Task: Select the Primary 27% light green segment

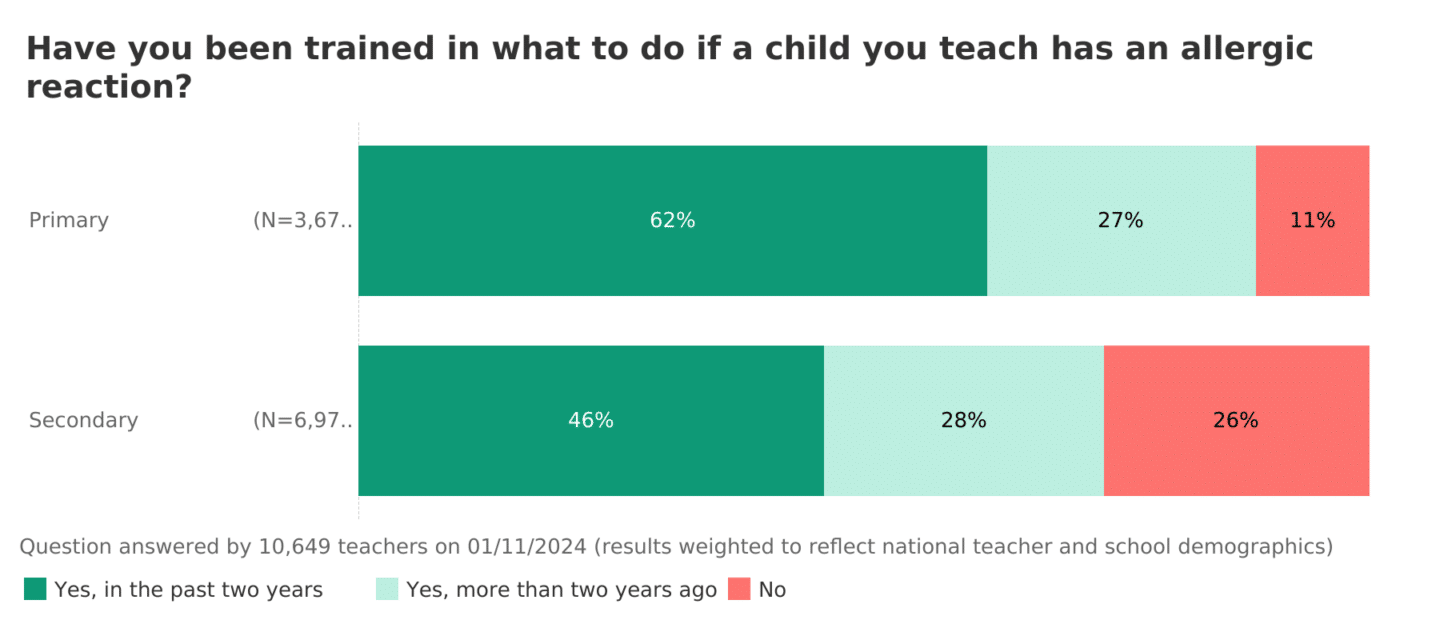Action: click(1121, 260)
